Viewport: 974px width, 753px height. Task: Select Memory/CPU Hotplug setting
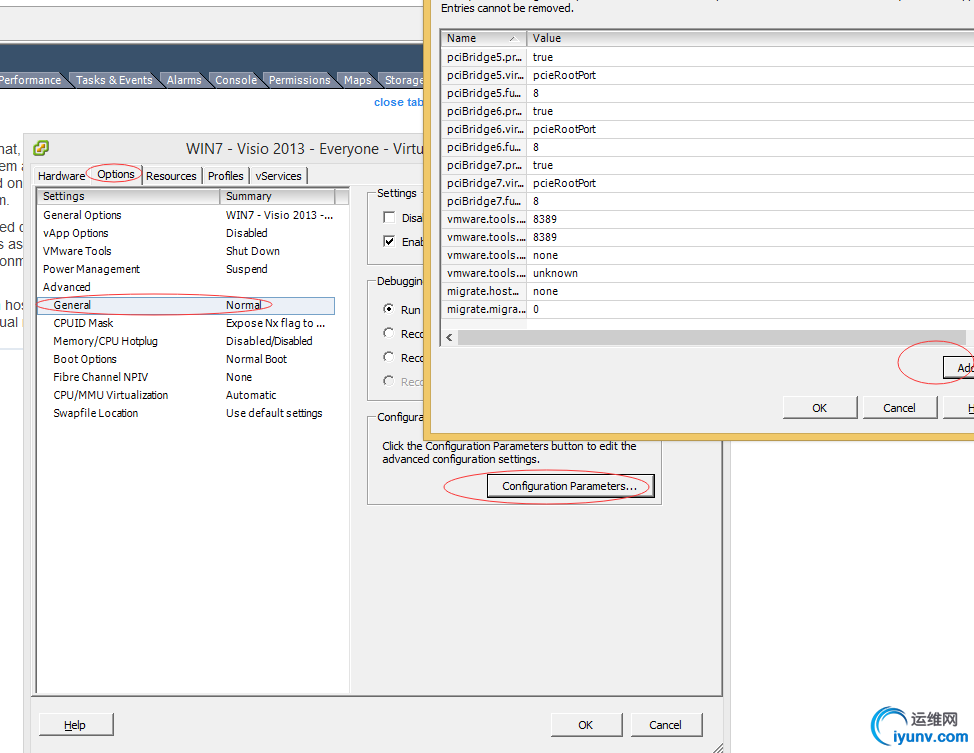tap(186, 341)
